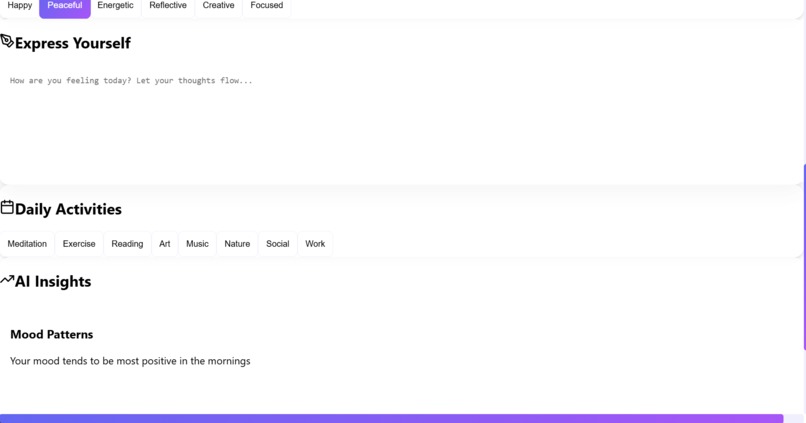
Task: Select the Peaceful mood option
Action: 65,6
